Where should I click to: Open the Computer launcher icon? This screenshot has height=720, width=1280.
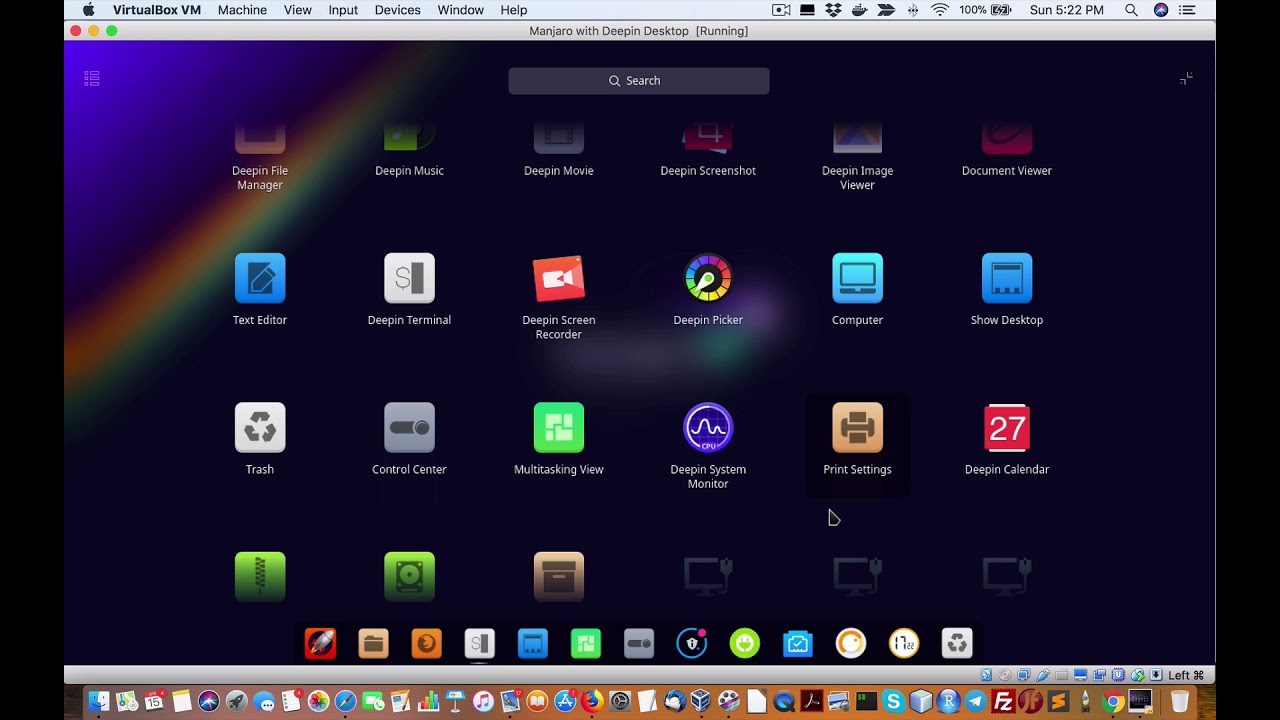pyautogui.click(x=857, y=278)
